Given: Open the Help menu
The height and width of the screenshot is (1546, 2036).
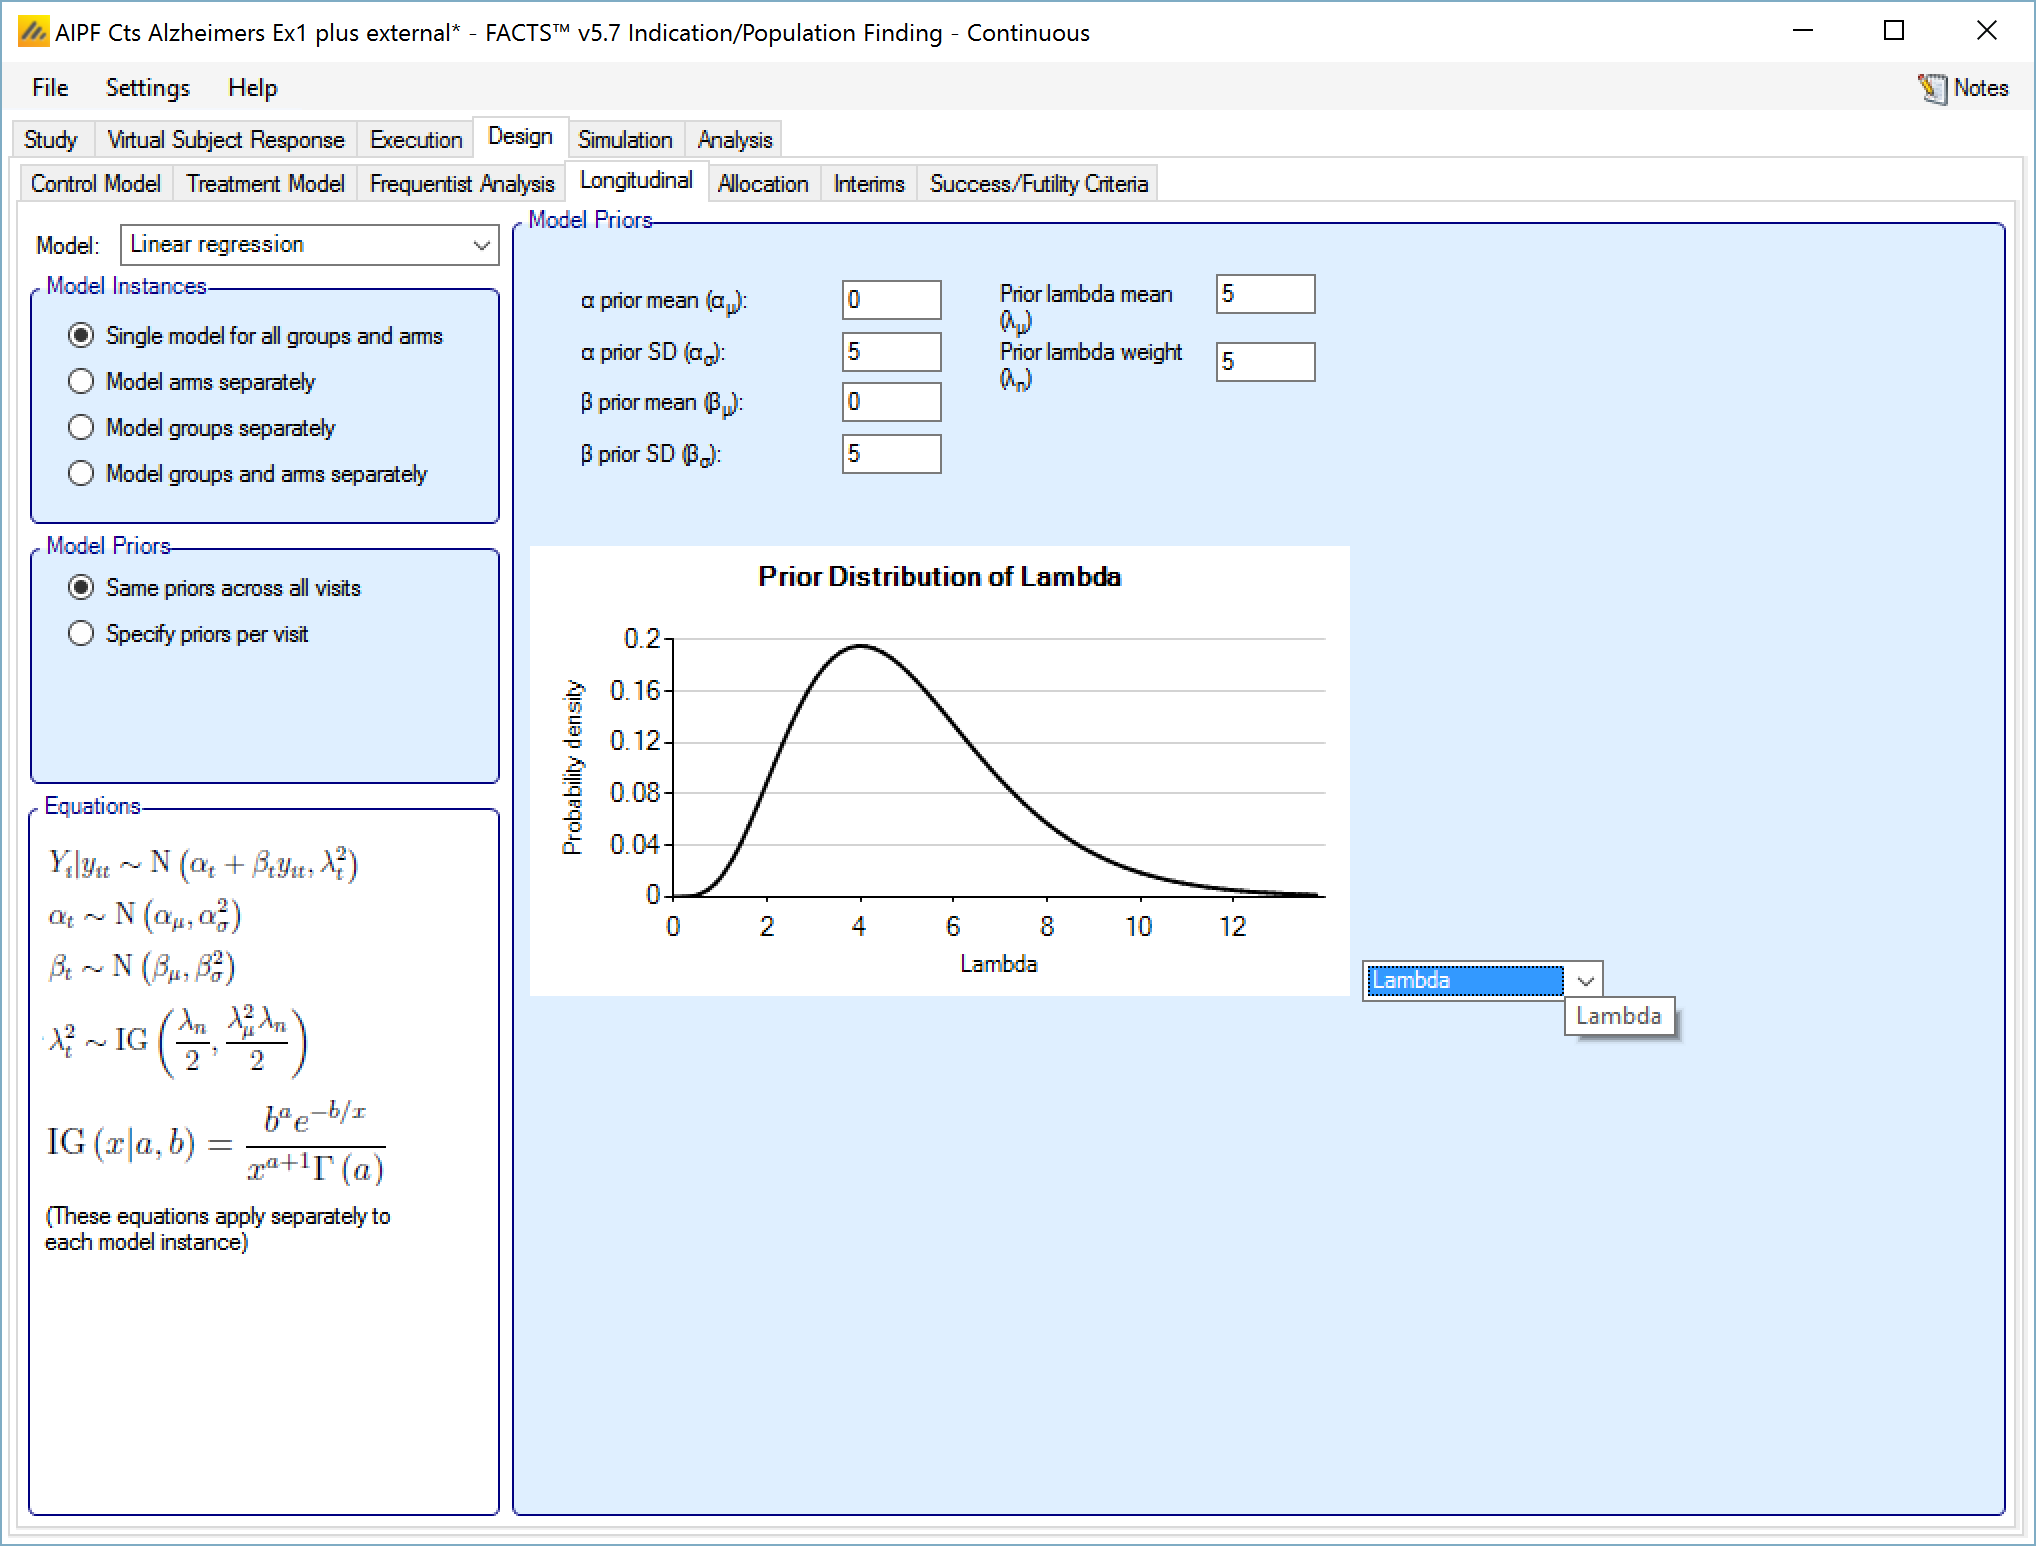Looking at the screenshot, I should (252, 88).
